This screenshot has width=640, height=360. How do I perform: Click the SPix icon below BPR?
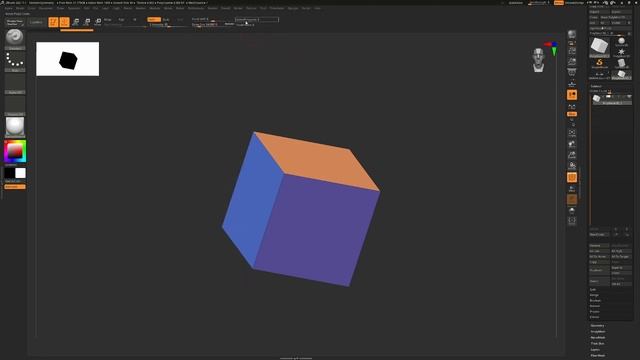point(572,42)
